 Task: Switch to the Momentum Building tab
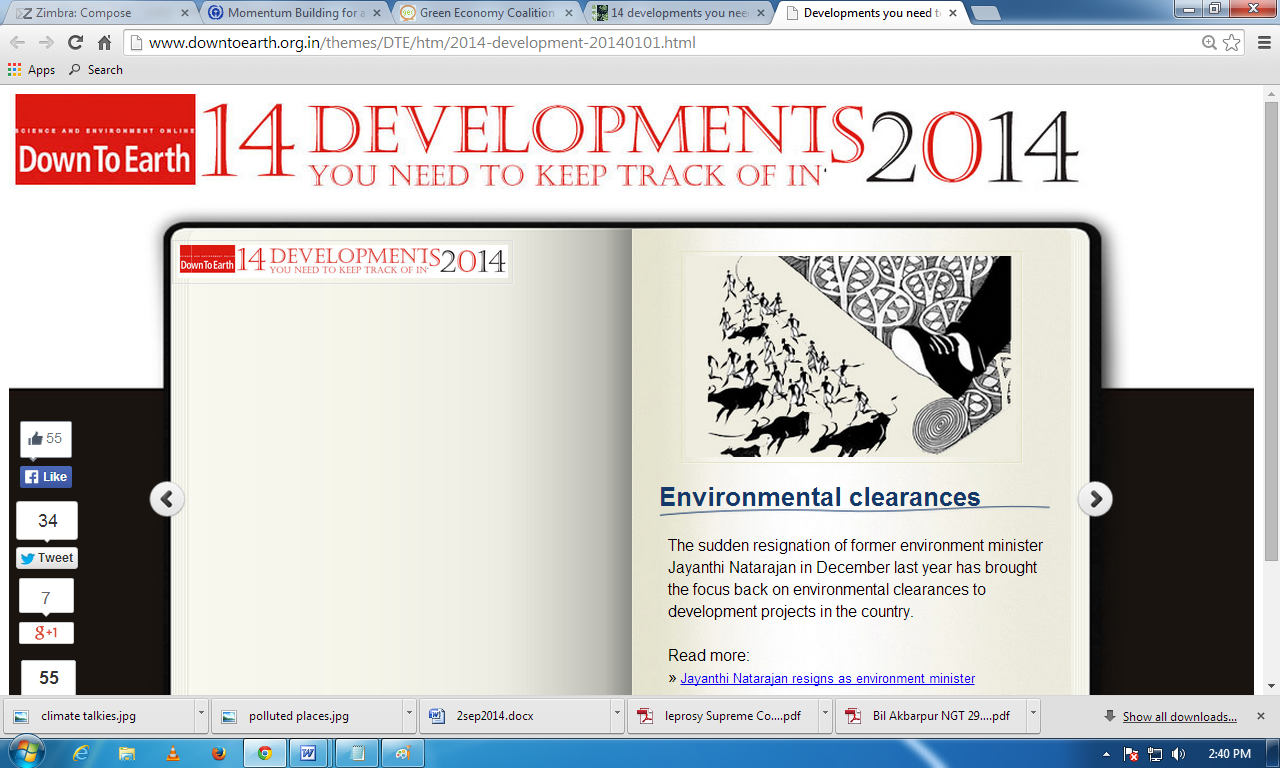pyautogui.click(x=292, y=13)
